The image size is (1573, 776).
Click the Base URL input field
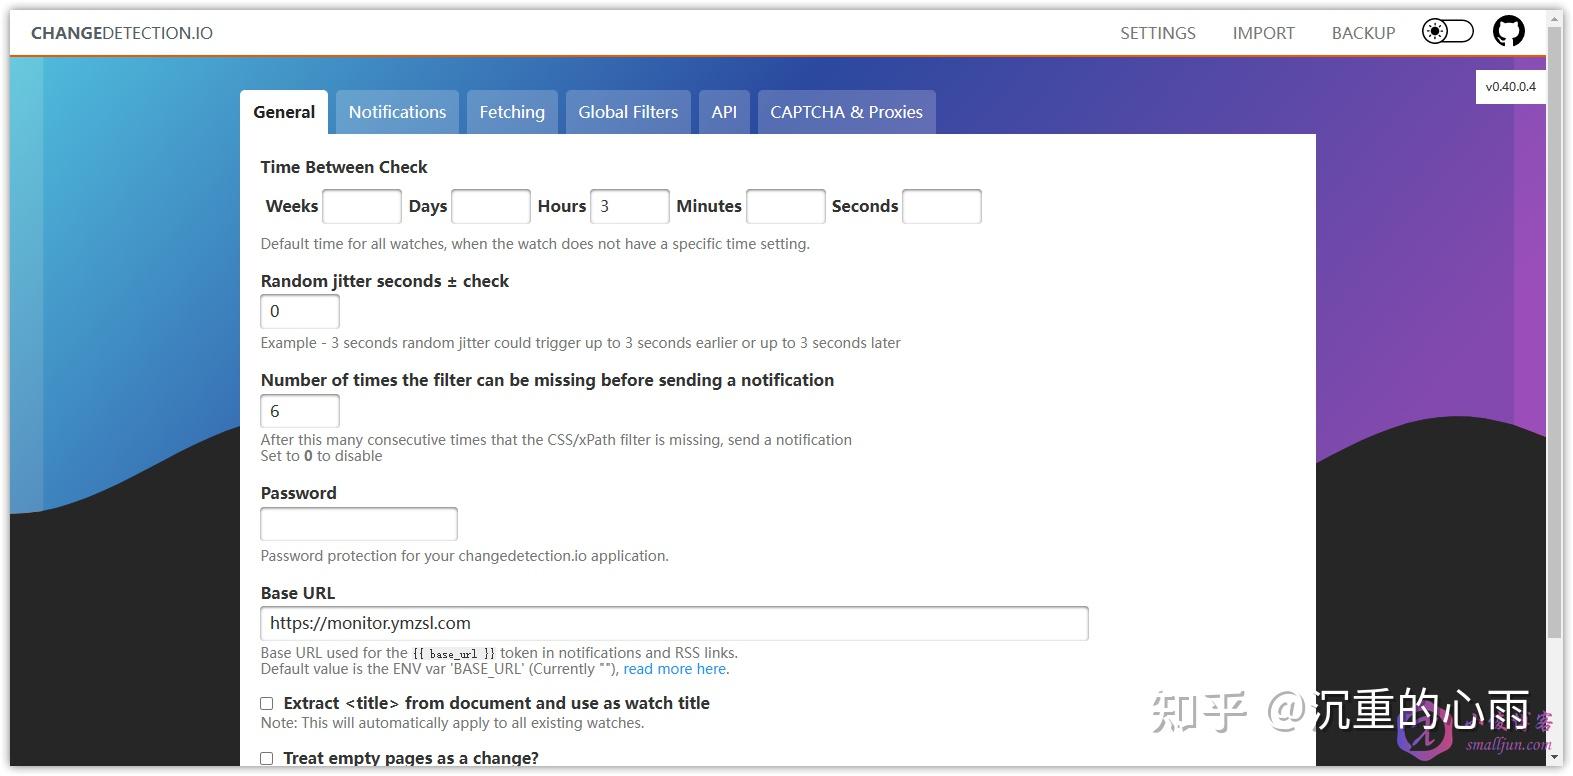click(x=674, y=623)
